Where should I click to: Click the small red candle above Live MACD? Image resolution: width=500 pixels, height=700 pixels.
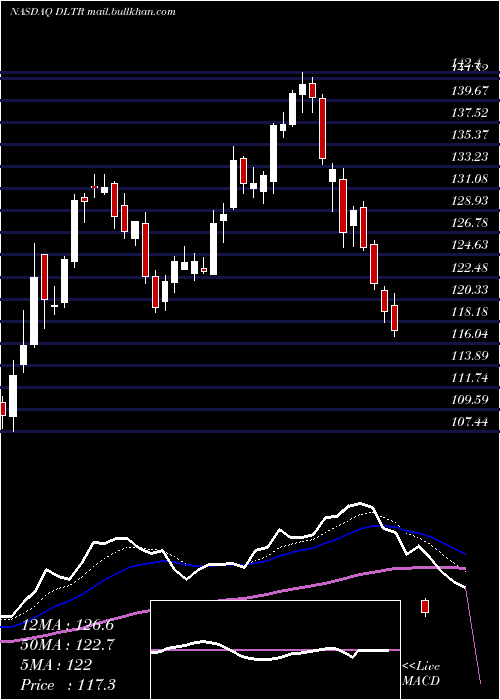click(x=425, y=607)
